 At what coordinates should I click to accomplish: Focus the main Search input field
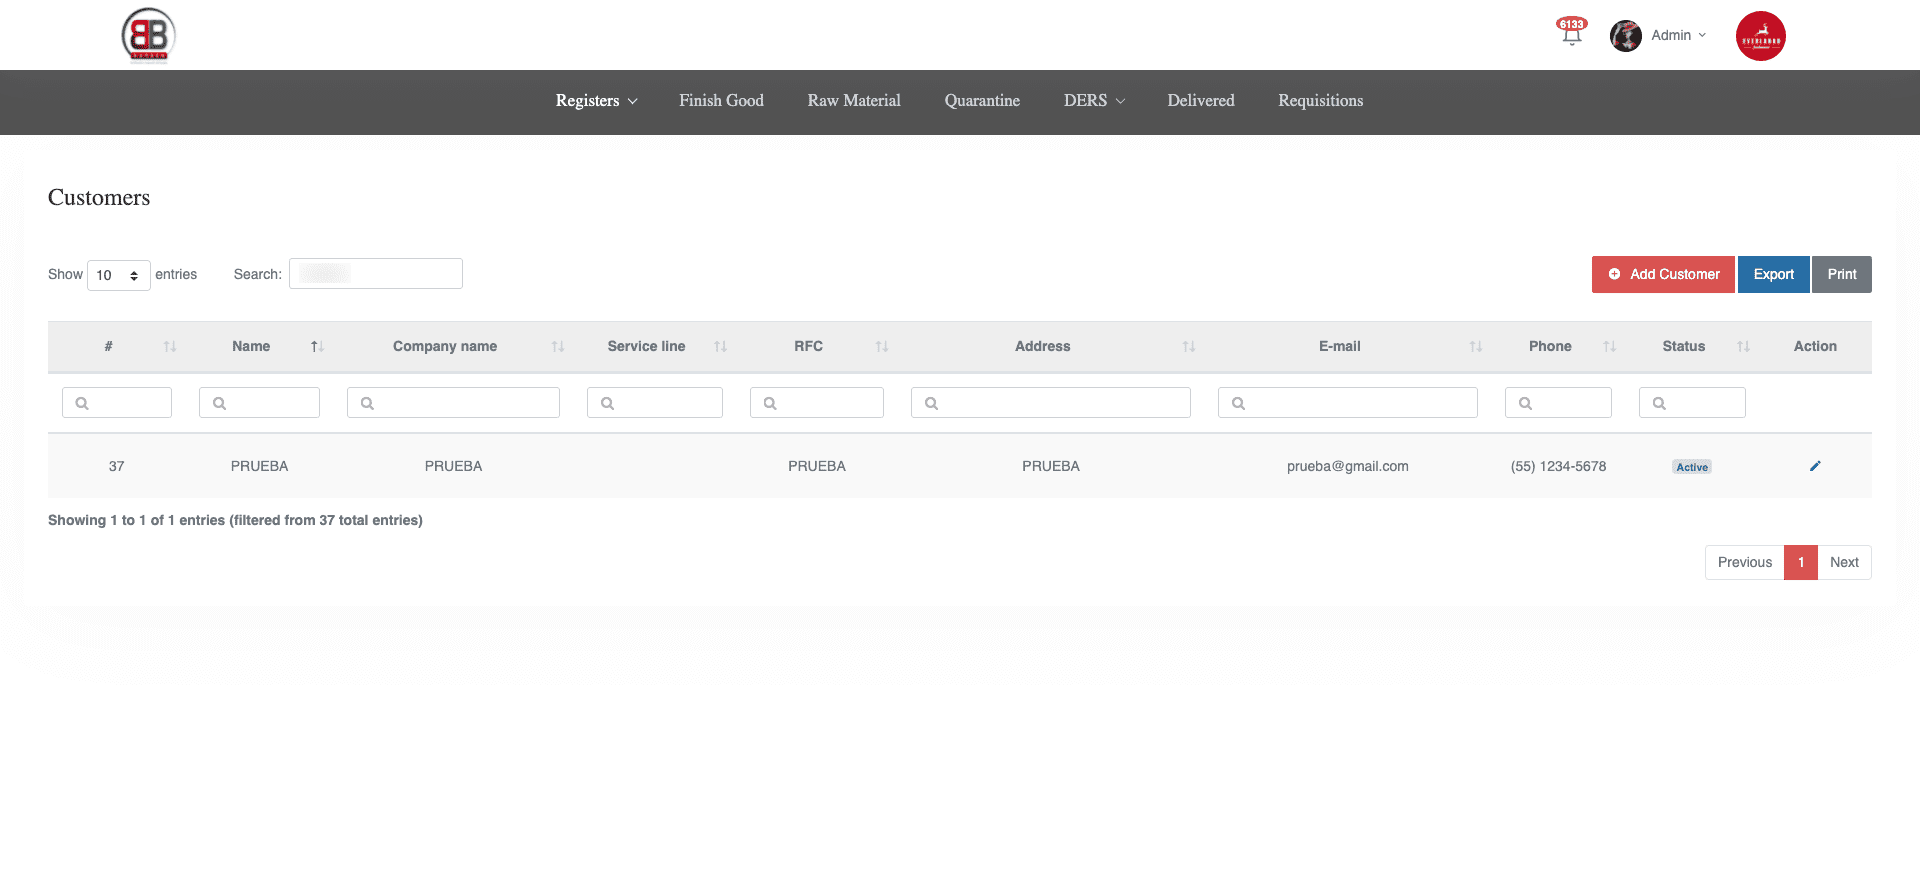(x=376, y=274)
